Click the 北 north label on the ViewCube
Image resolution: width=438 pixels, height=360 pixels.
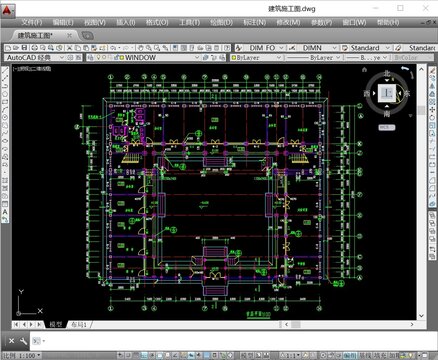(x=387, y=73)
